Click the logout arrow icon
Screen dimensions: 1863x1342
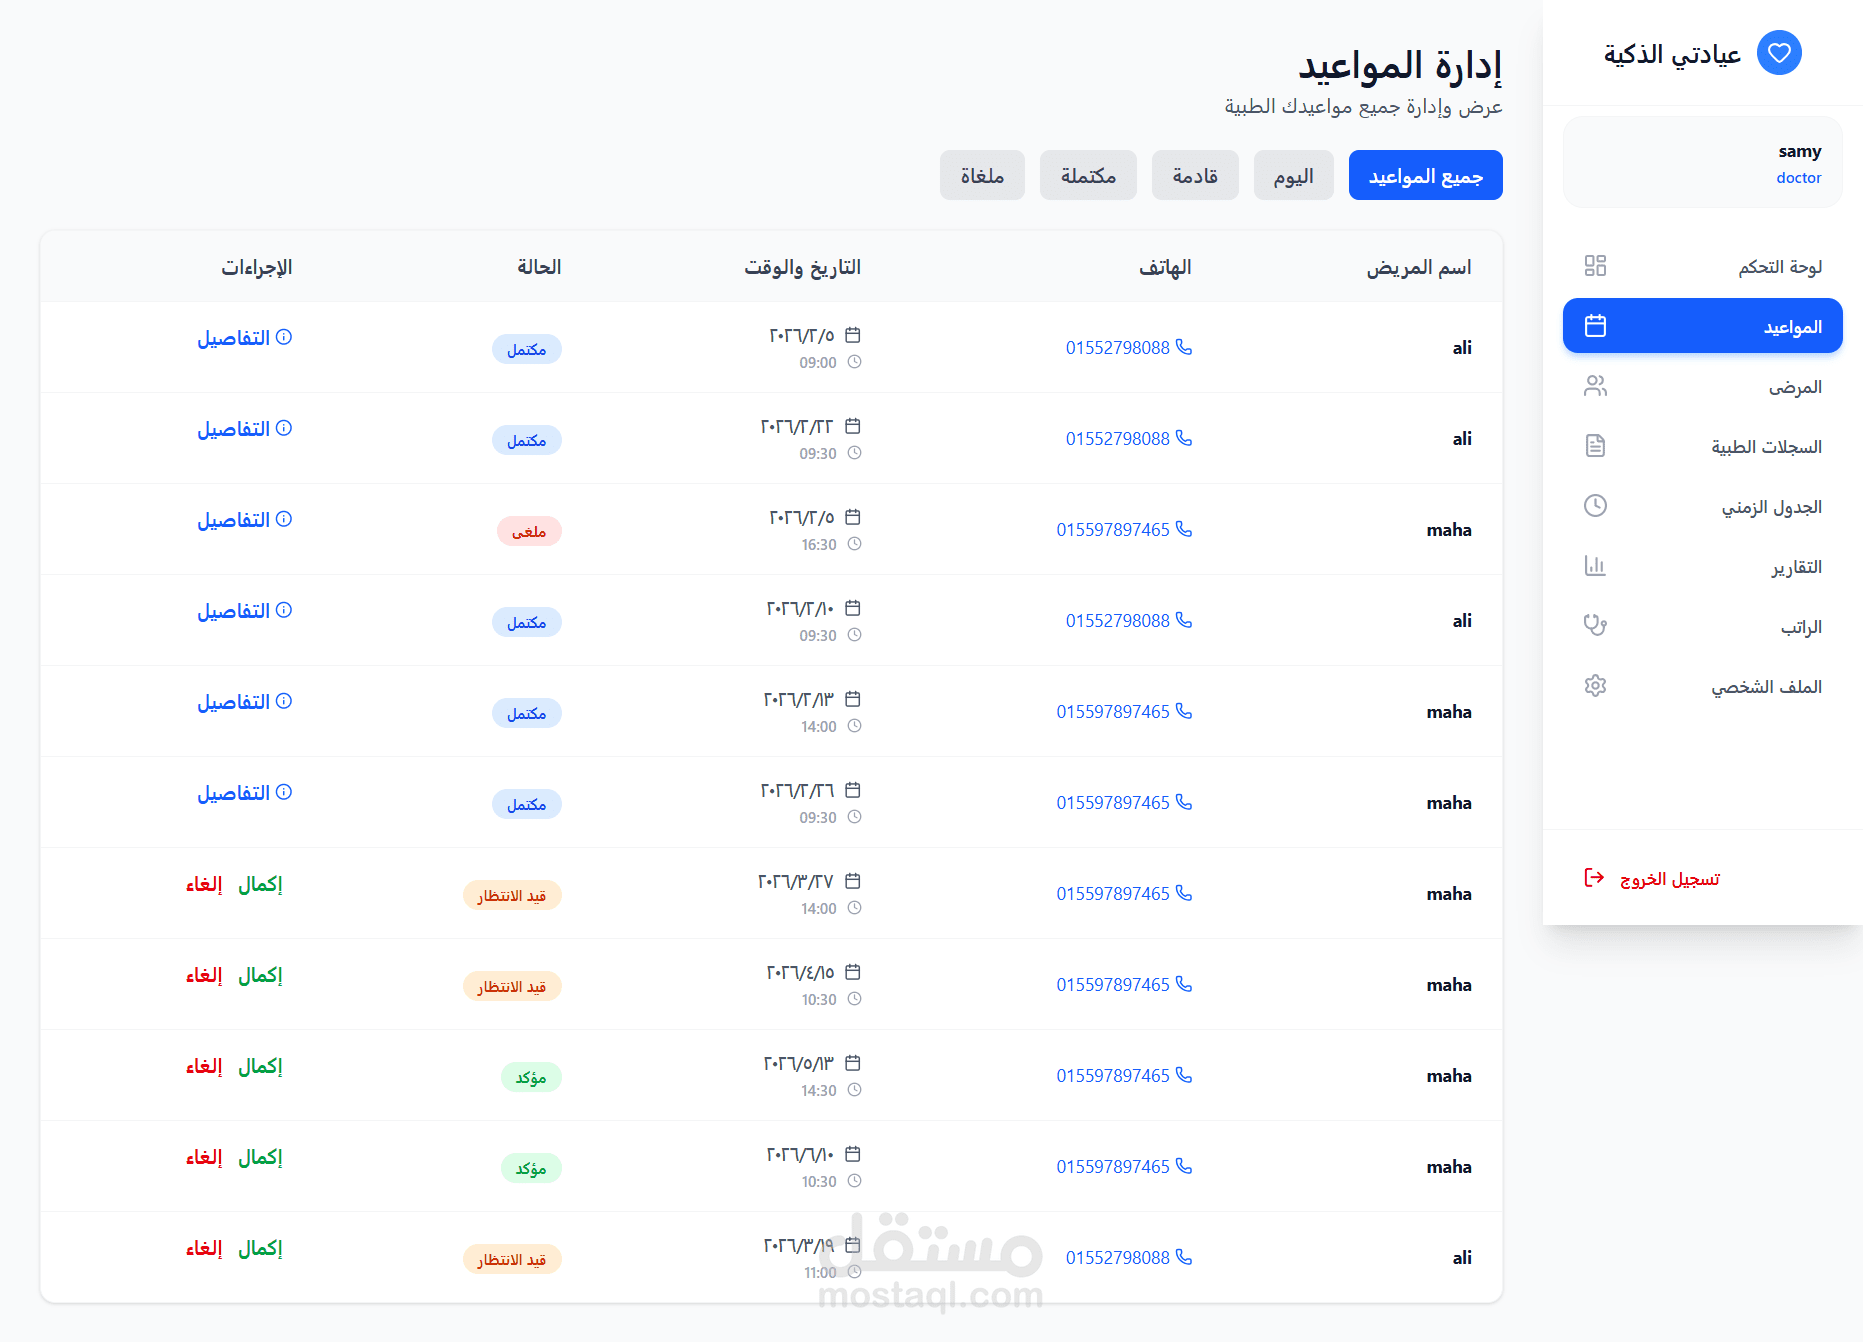1594,878
